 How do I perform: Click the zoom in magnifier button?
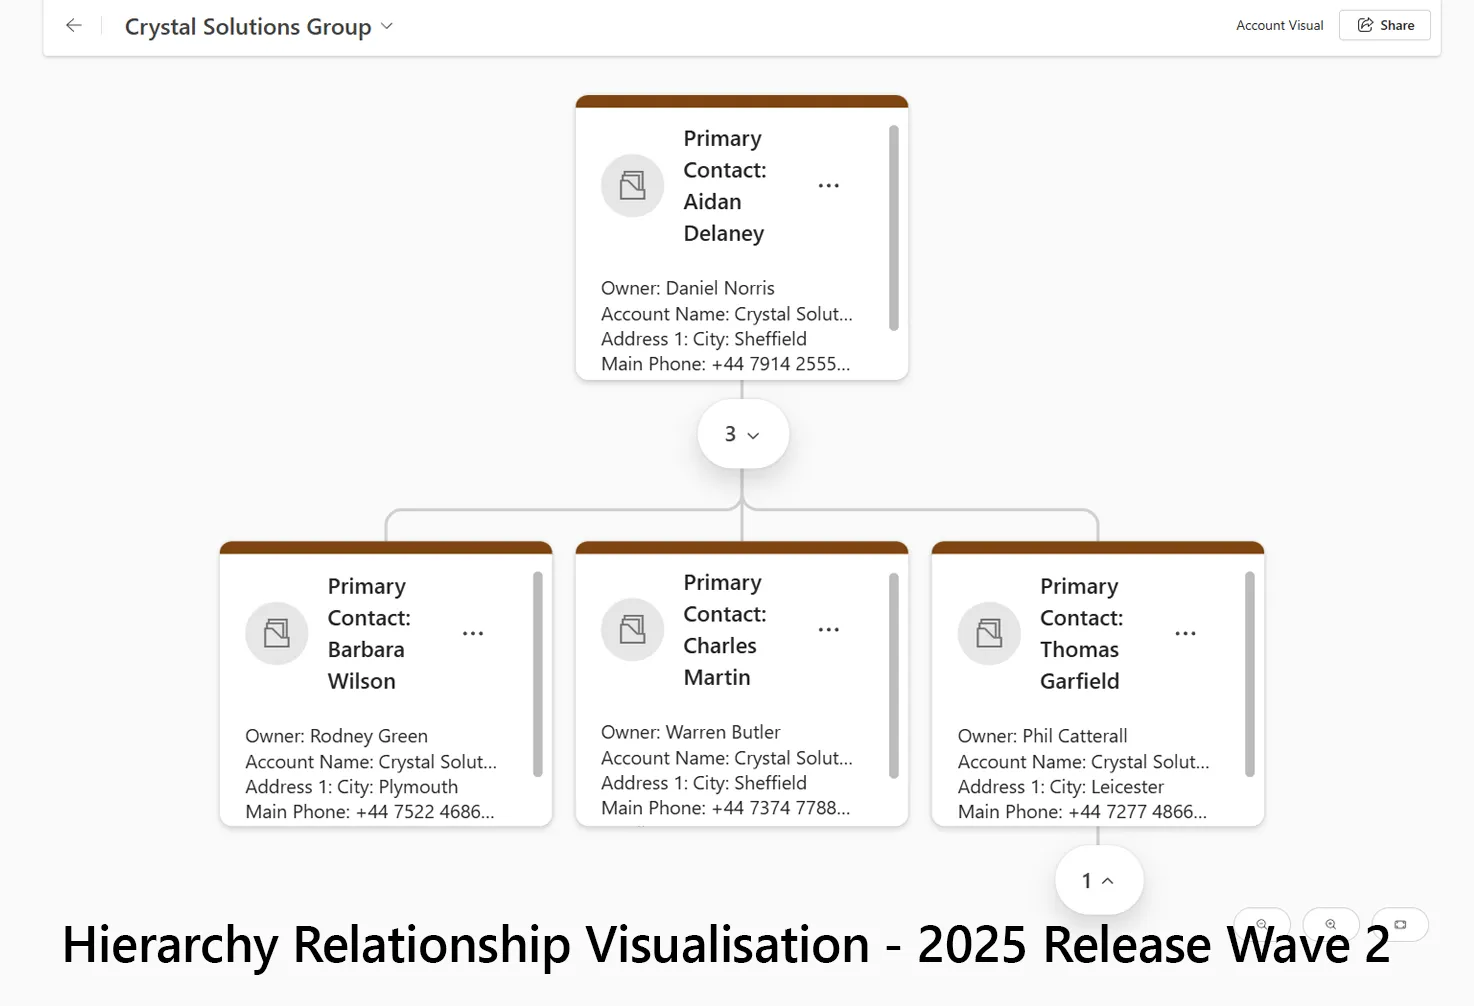point(1331,924)
